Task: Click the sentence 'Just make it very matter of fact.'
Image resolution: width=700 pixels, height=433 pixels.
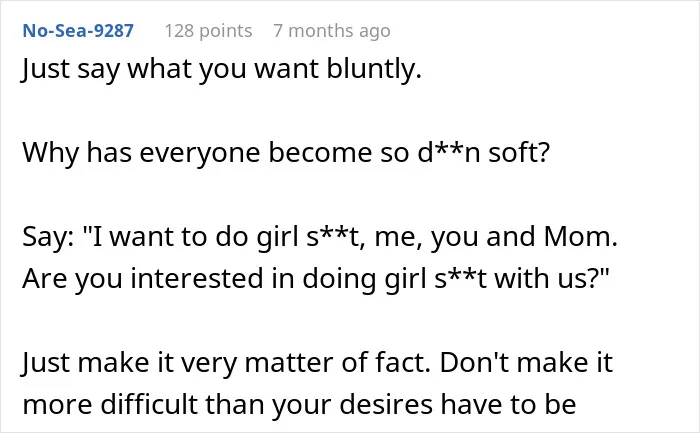Action: pos(226,362)
